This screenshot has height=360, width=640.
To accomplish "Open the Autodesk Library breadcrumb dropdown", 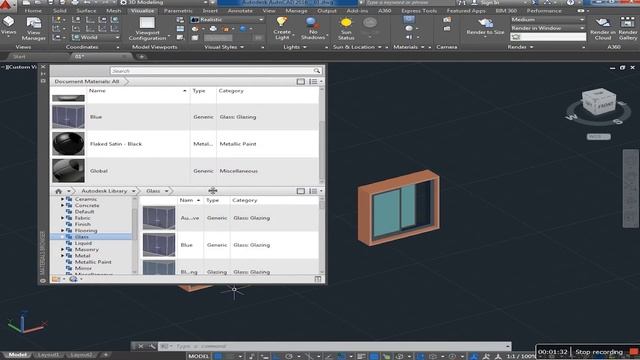I will pyautogui.click(x=133, y=191).
